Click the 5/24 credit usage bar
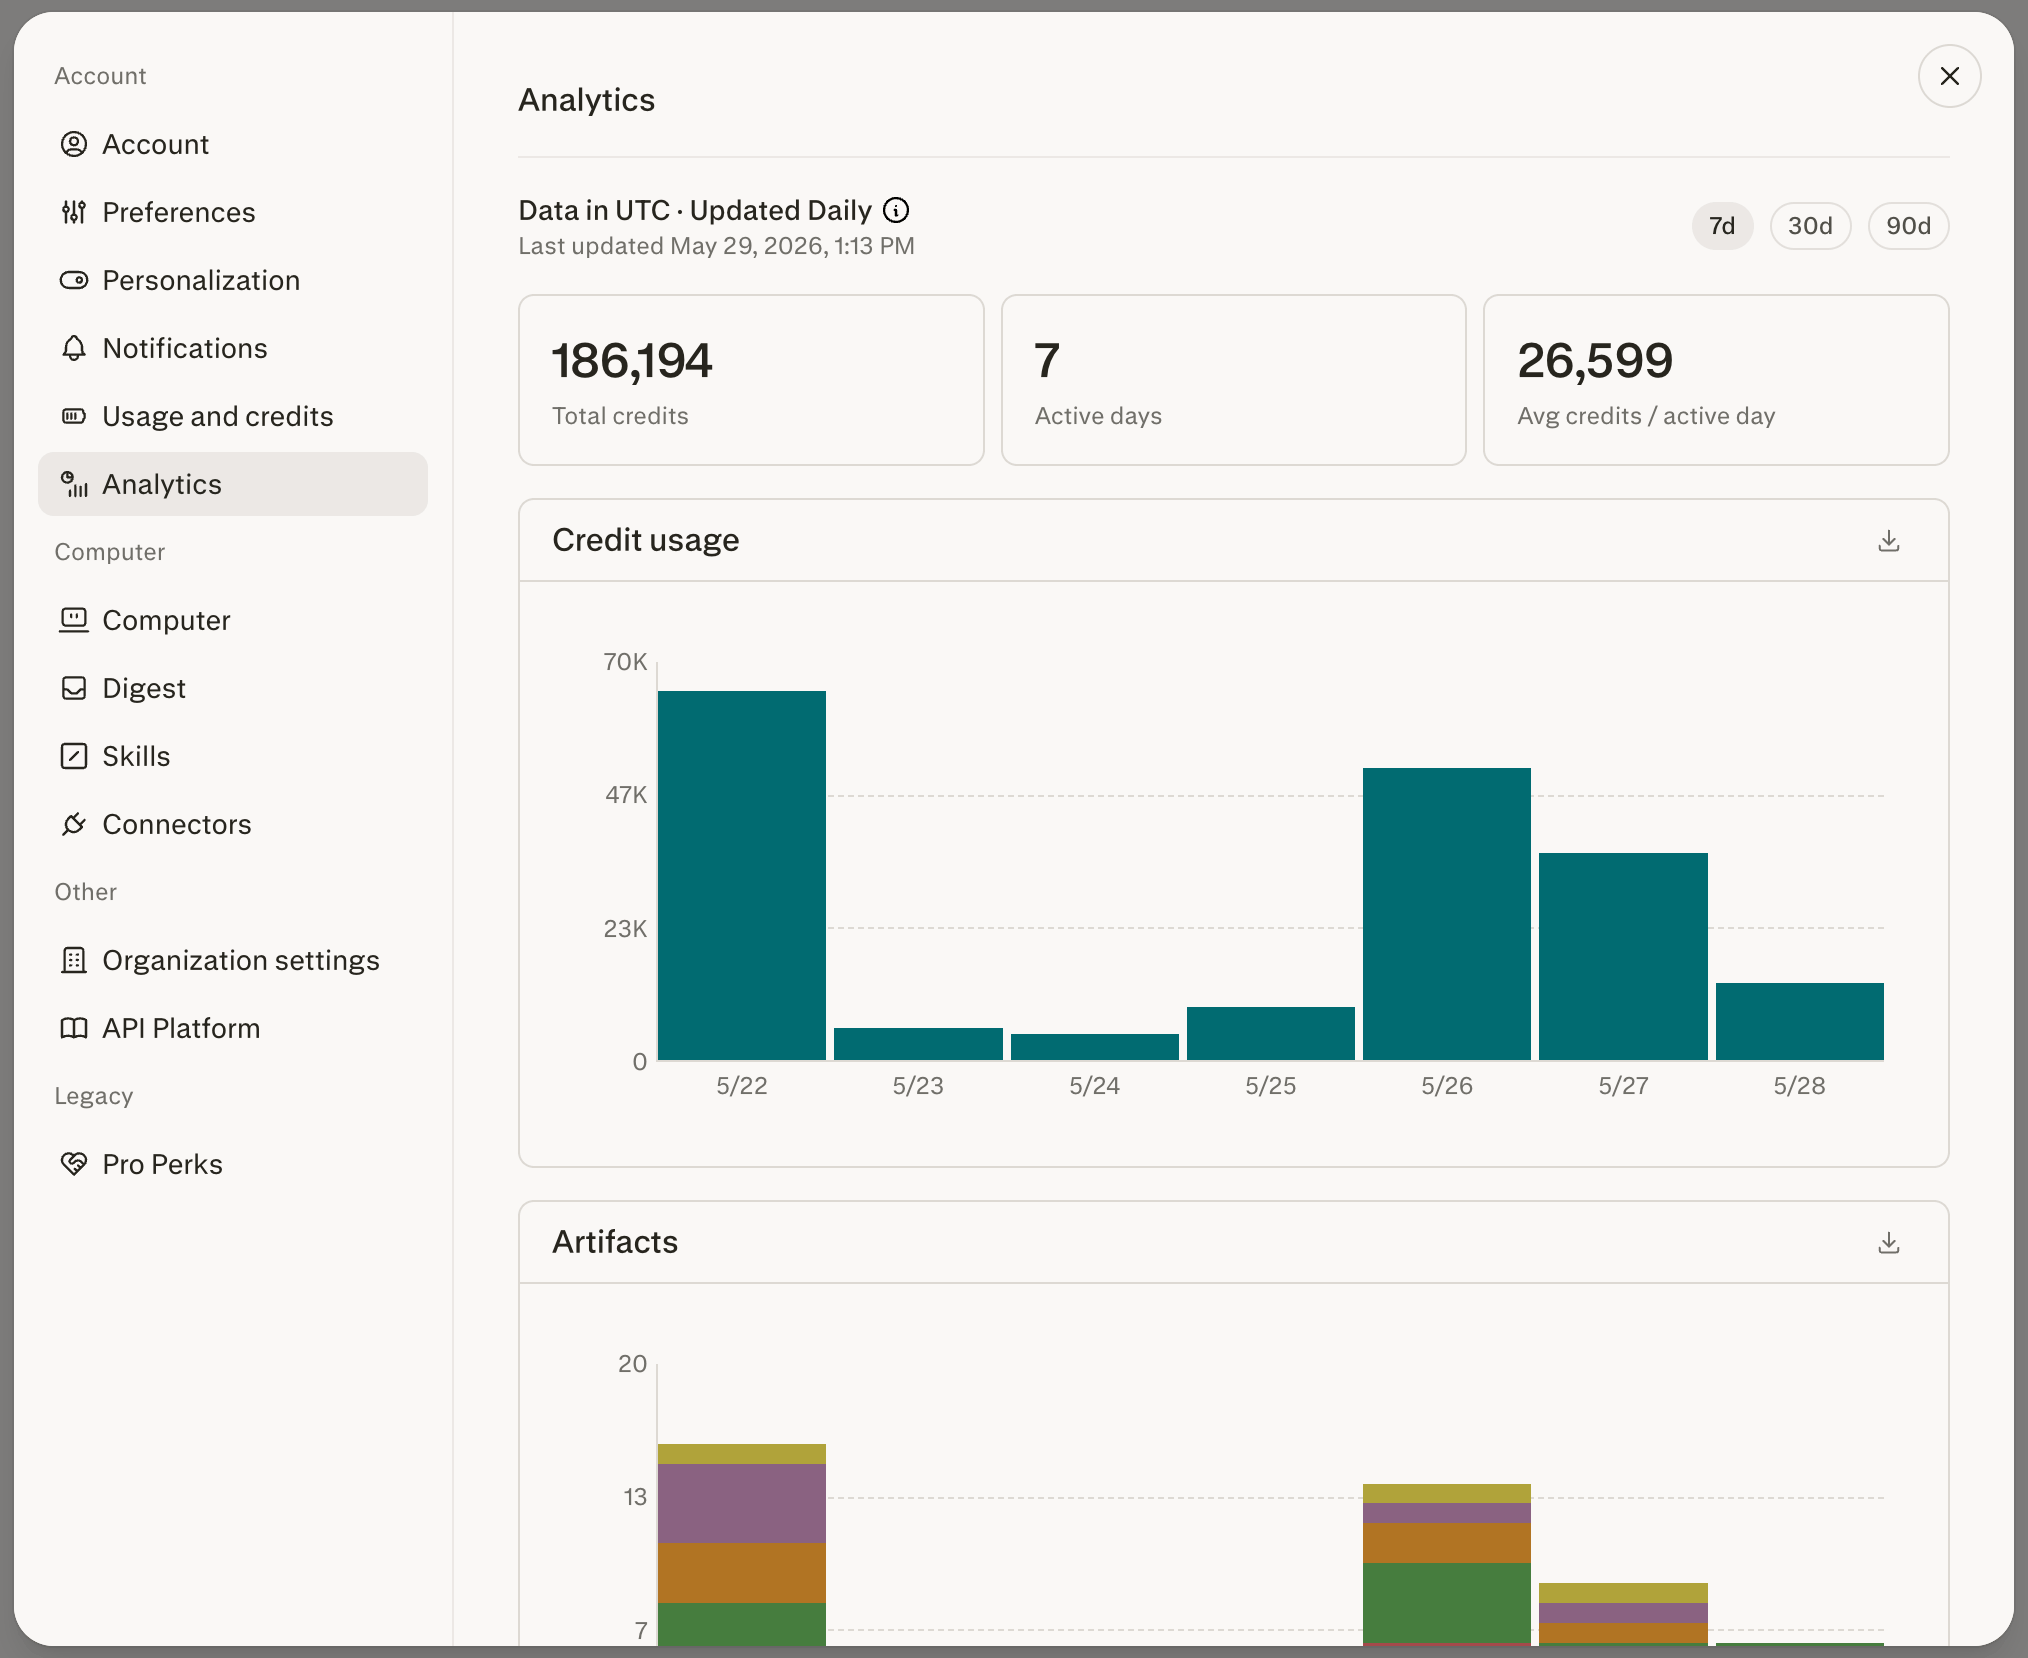This screenshot has width=2028, height=1658. point(1095,1047)
